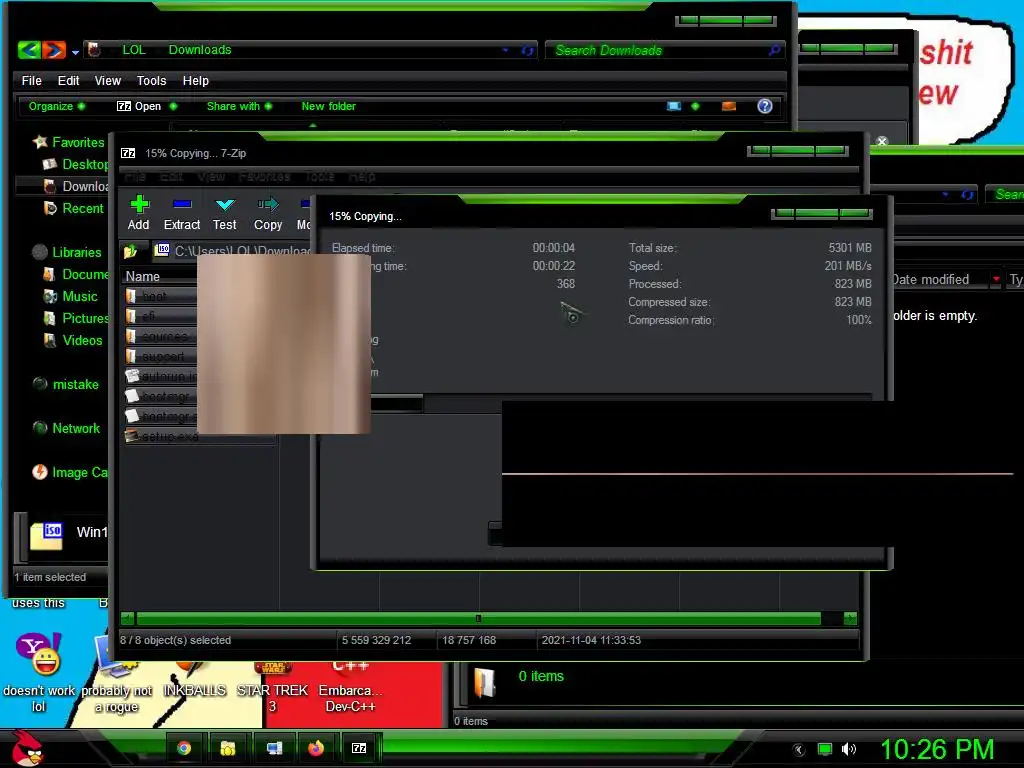Refresh the Downloads folder address bar

tap(527, 50)
